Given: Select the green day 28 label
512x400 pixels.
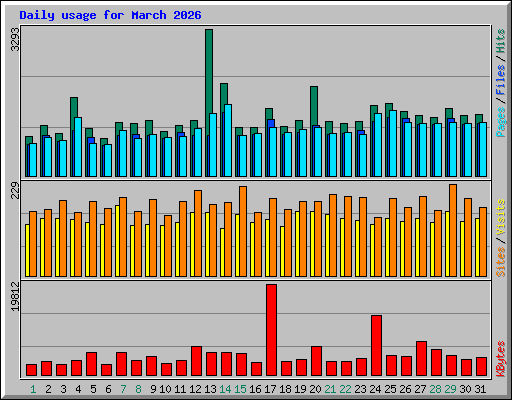Looking at the screenshot, I should tap(435, 389).
